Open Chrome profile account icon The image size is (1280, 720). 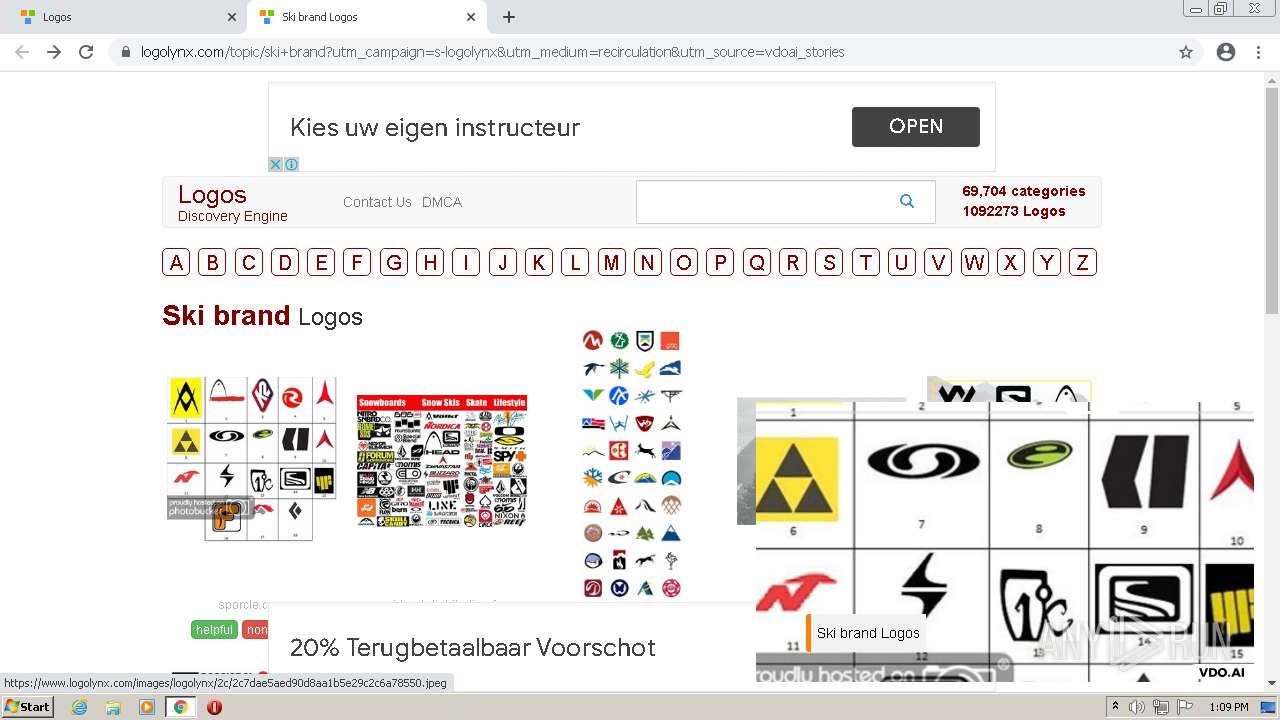1226,52
